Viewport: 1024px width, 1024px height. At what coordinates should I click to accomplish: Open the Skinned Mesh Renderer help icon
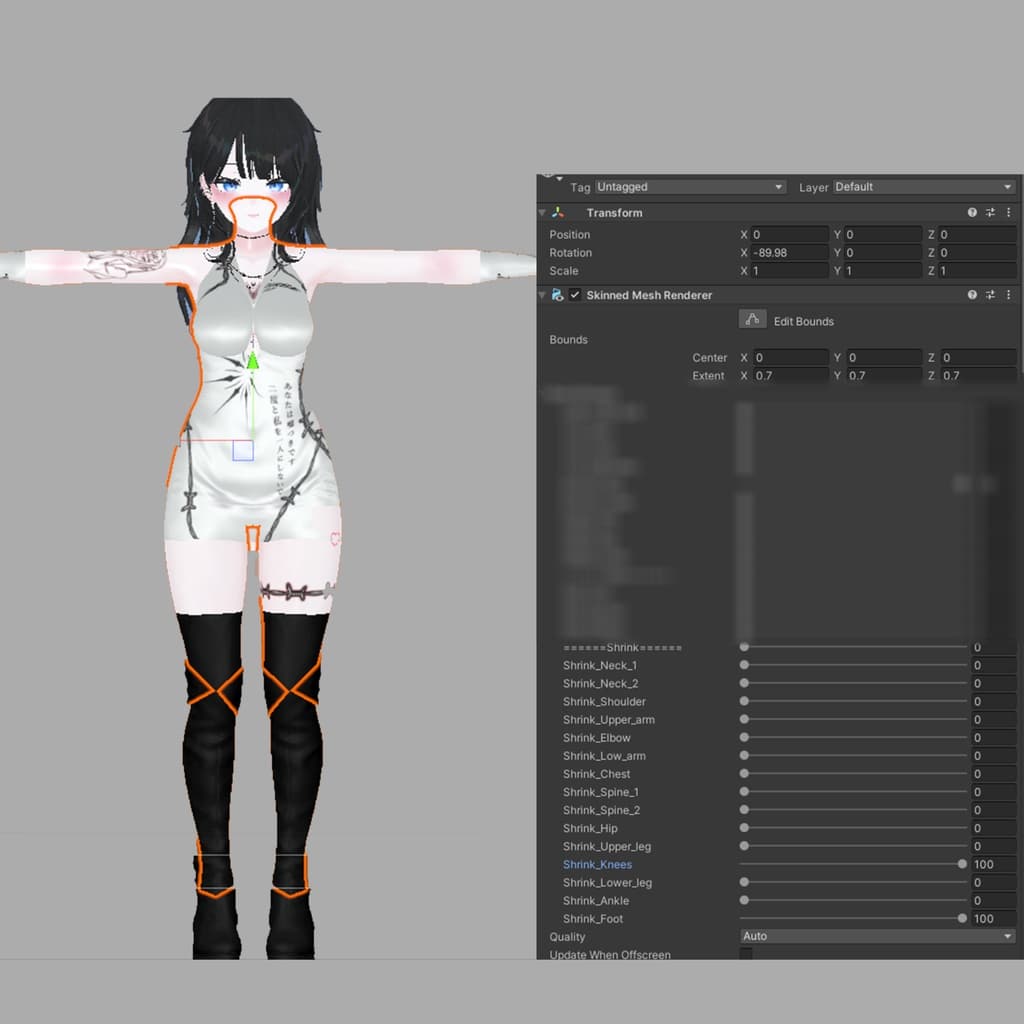tap(972, 295)
